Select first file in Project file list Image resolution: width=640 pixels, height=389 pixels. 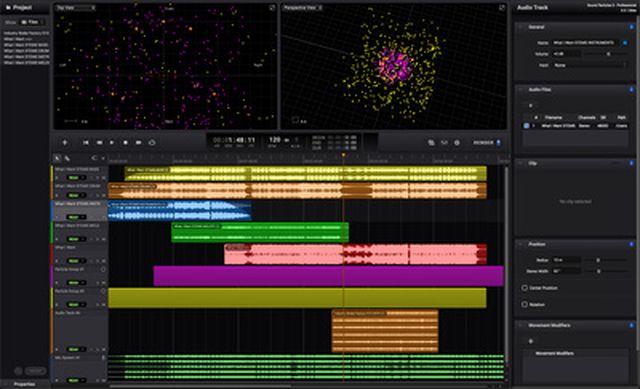(x=27, y=33)
